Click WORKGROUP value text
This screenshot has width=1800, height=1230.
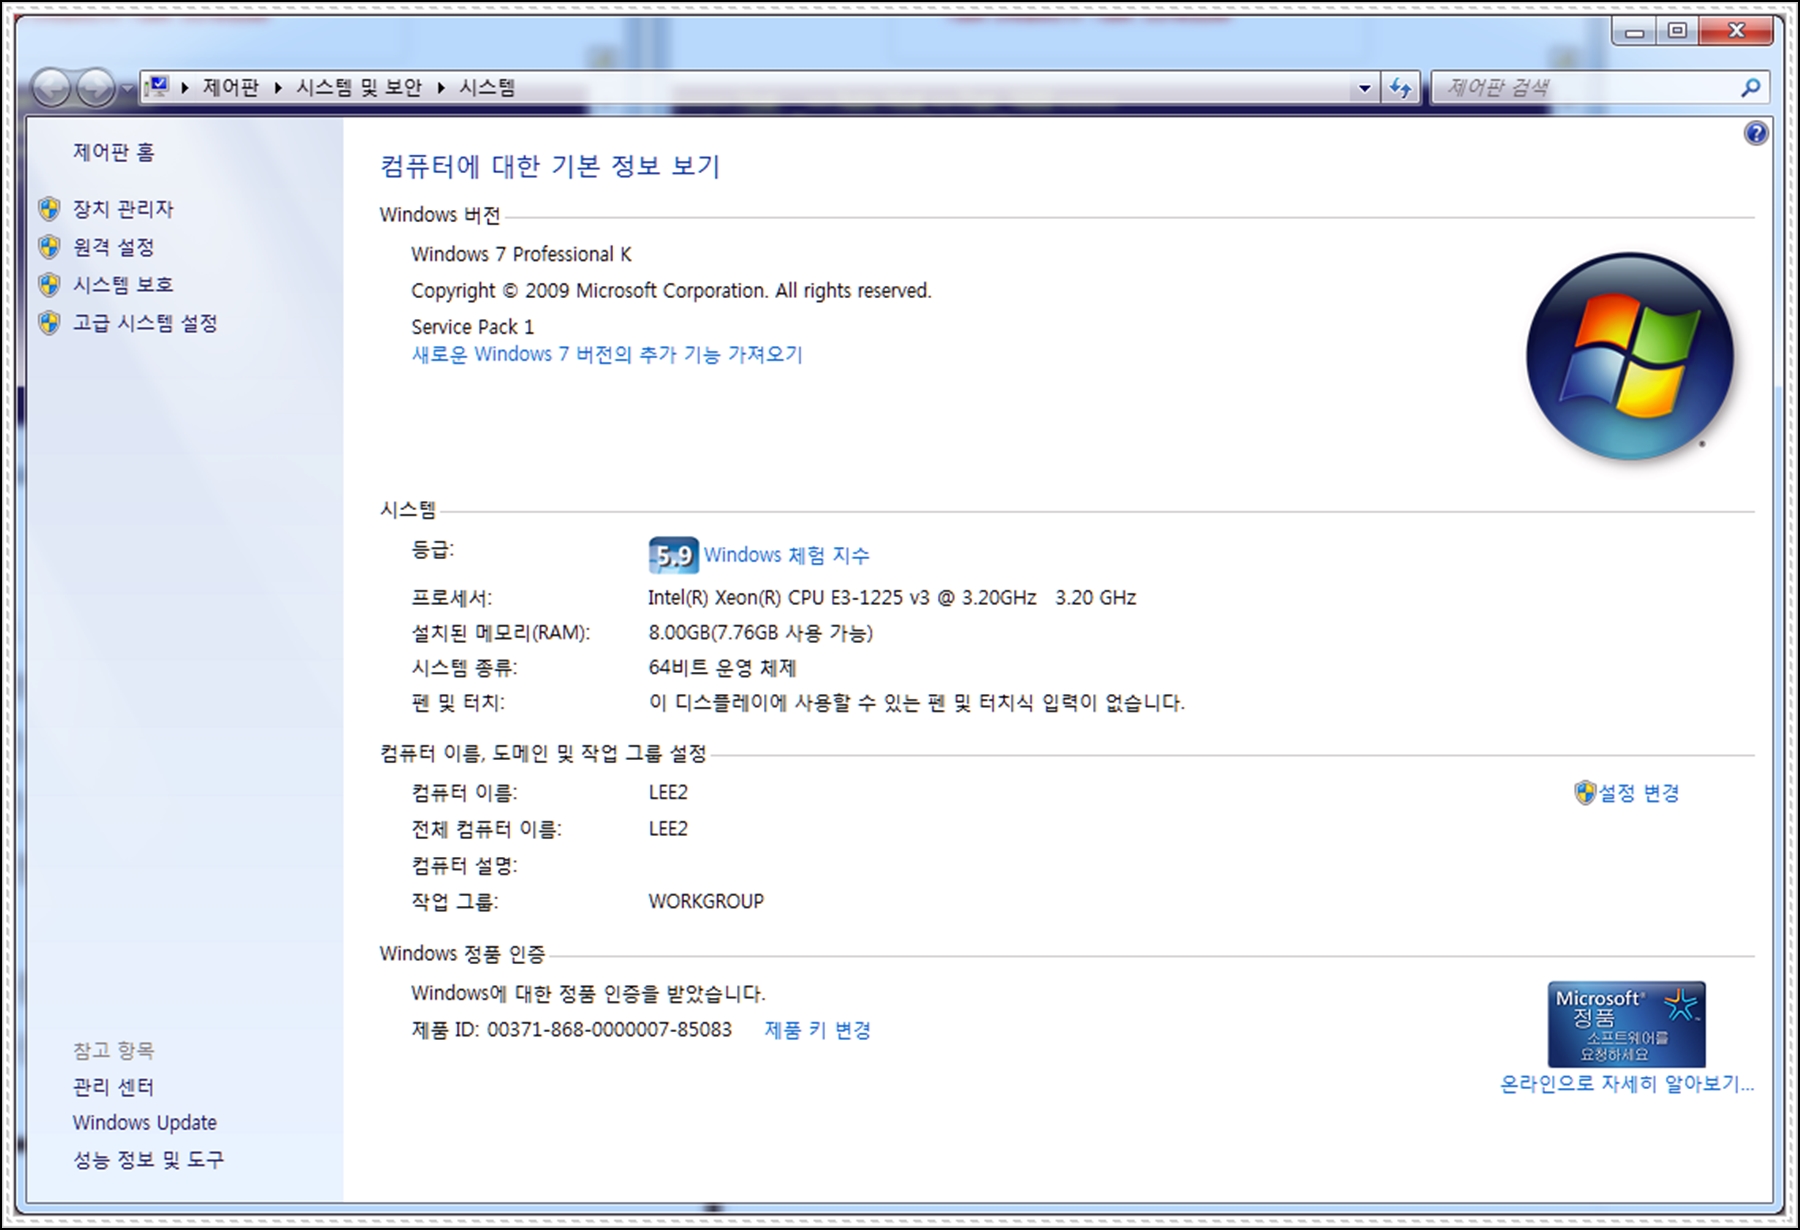pos(706,902)
